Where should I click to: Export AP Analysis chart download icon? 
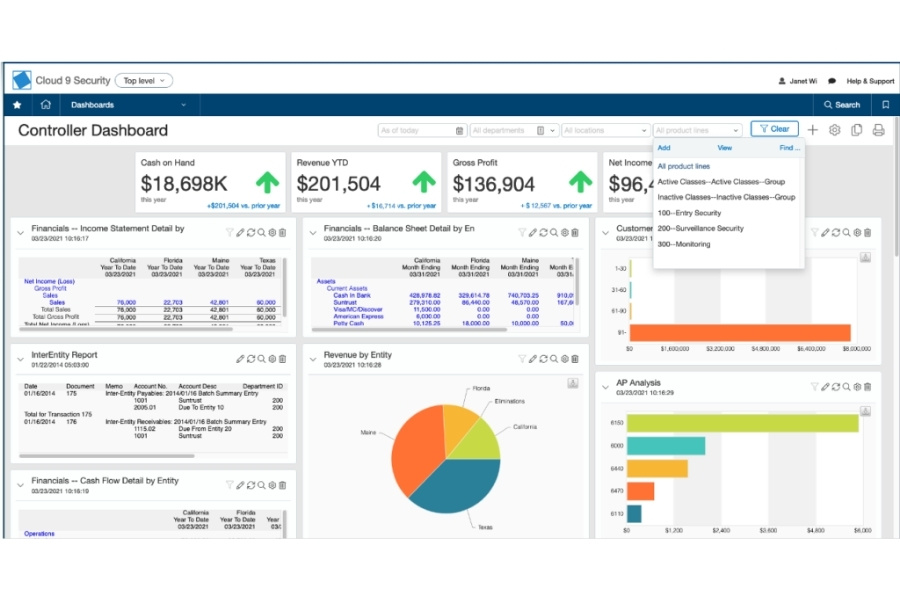[866, 411]
